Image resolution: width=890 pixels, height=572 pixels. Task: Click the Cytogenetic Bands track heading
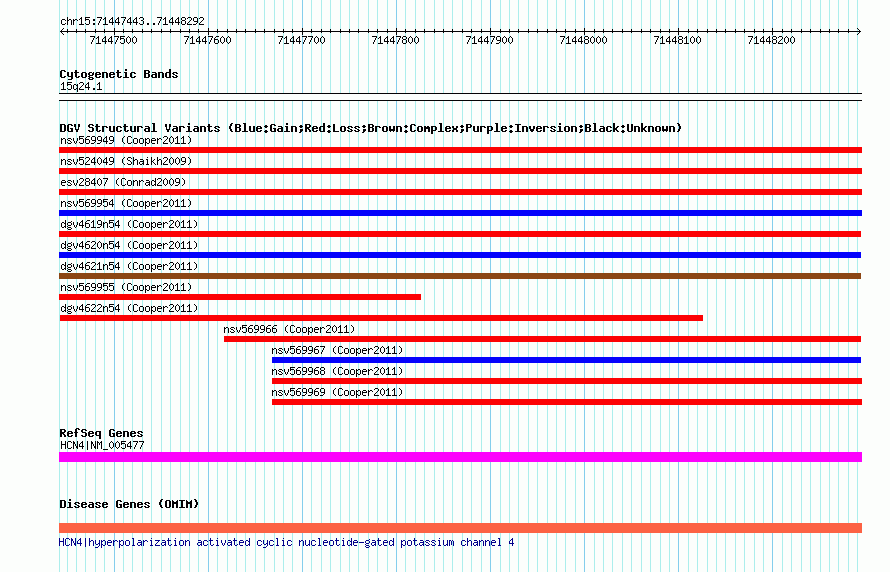[119, 74]
